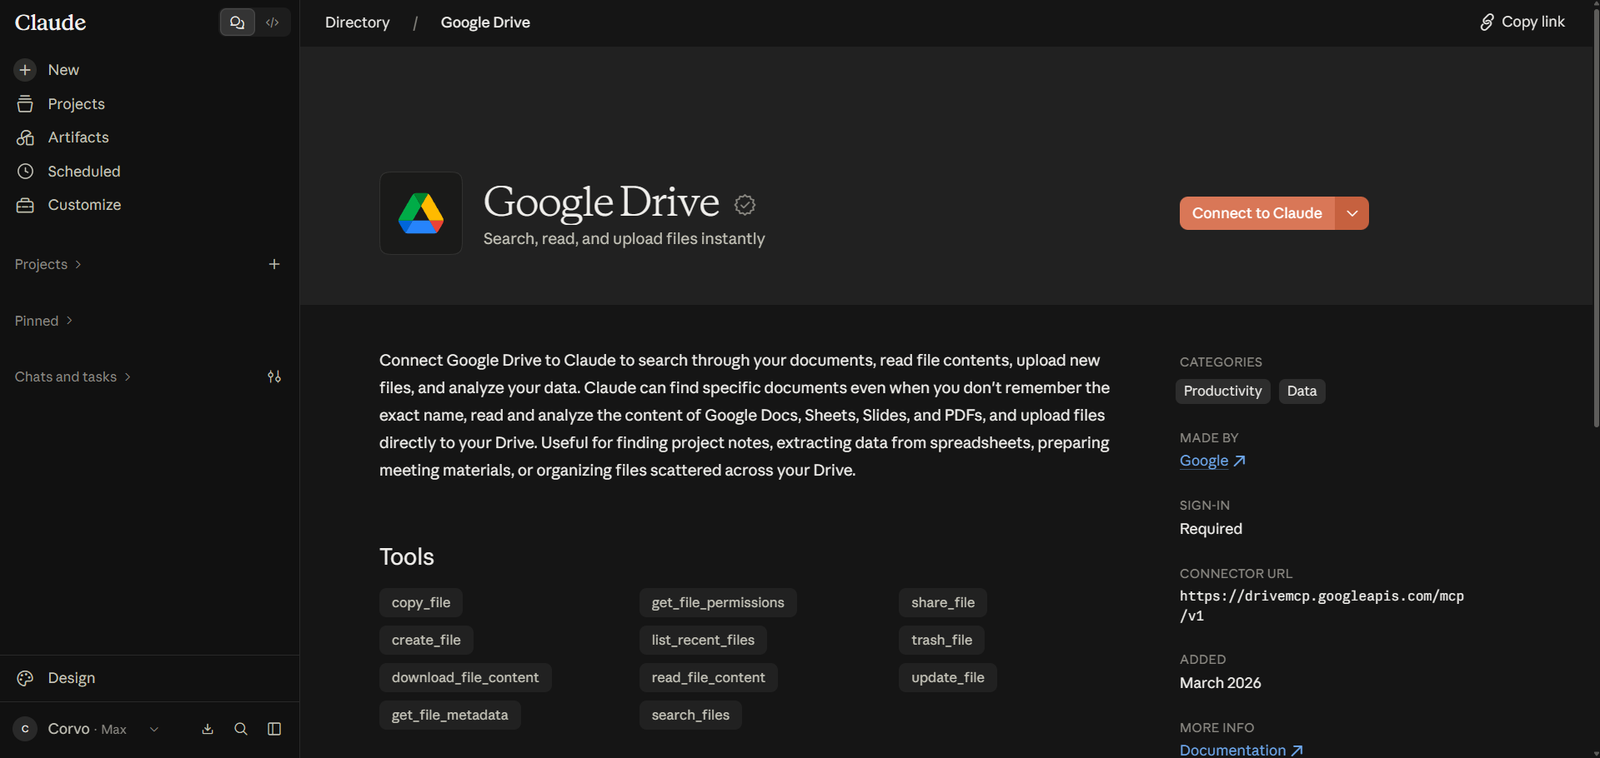
Task: Click the read_file_content tool
Action: (x=708, y=678)
